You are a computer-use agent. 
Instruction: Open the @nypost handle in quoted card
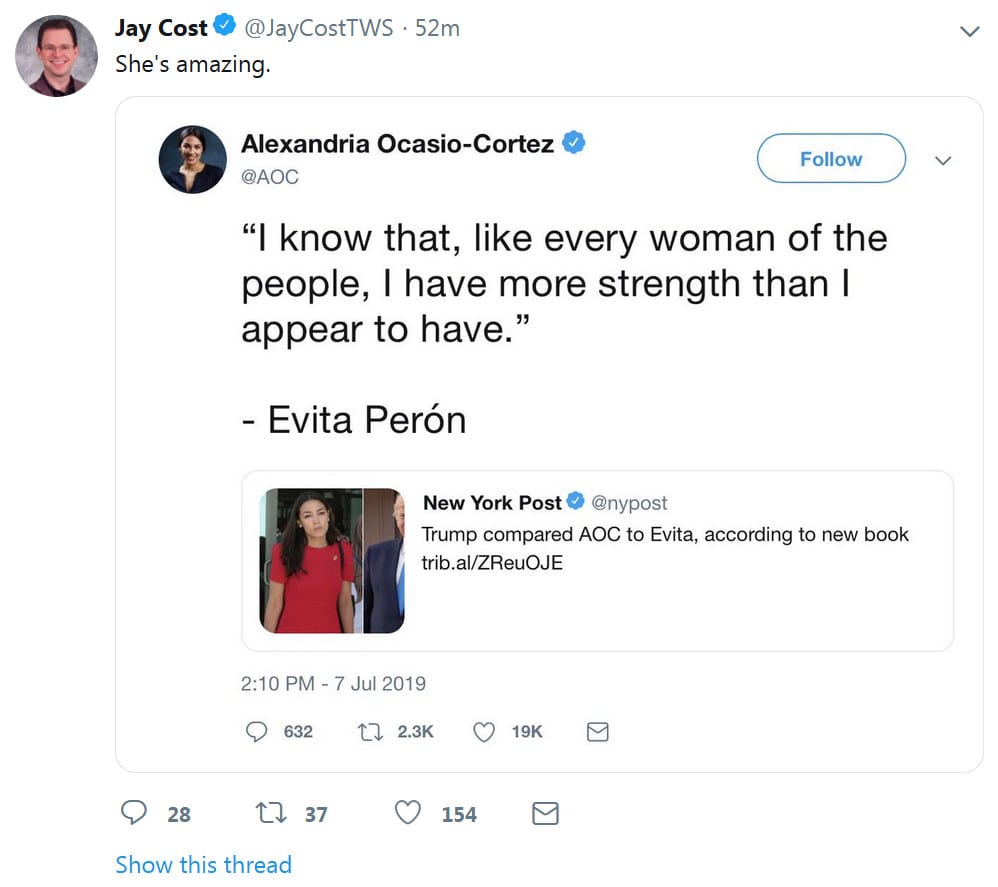tap(629, 503)
